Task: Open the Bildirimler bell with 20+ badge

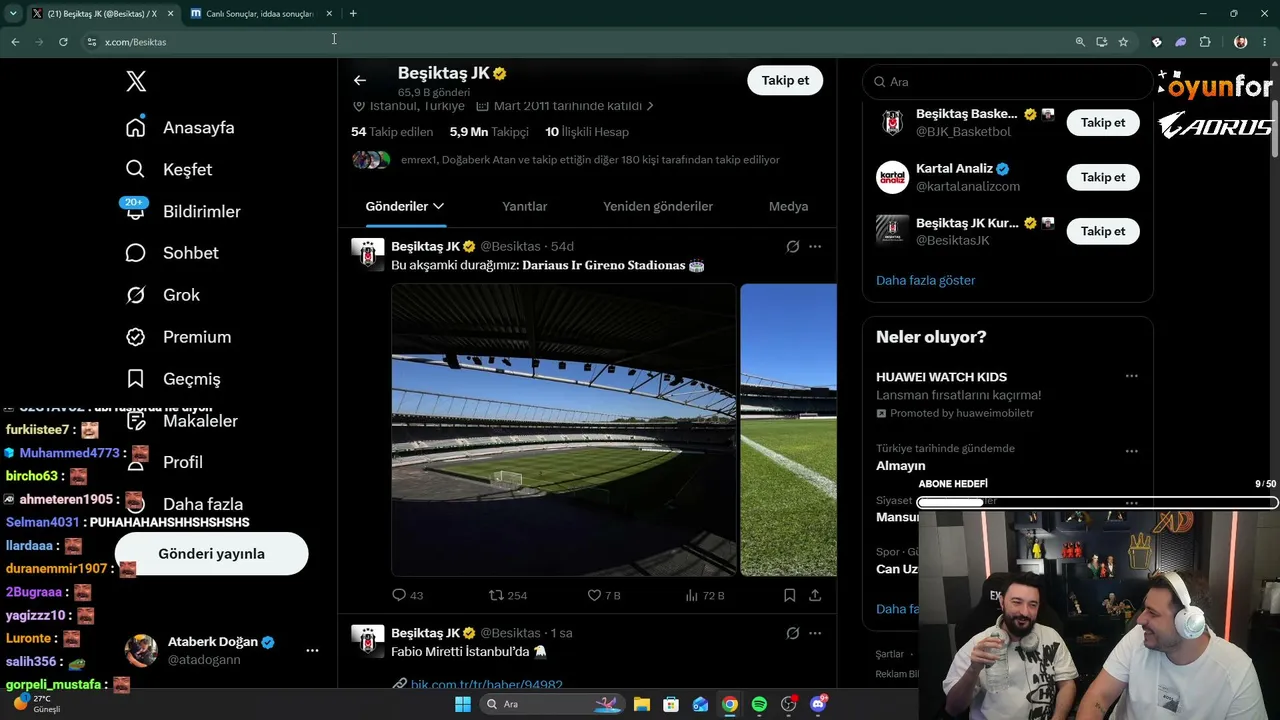Action: [136, 210]
